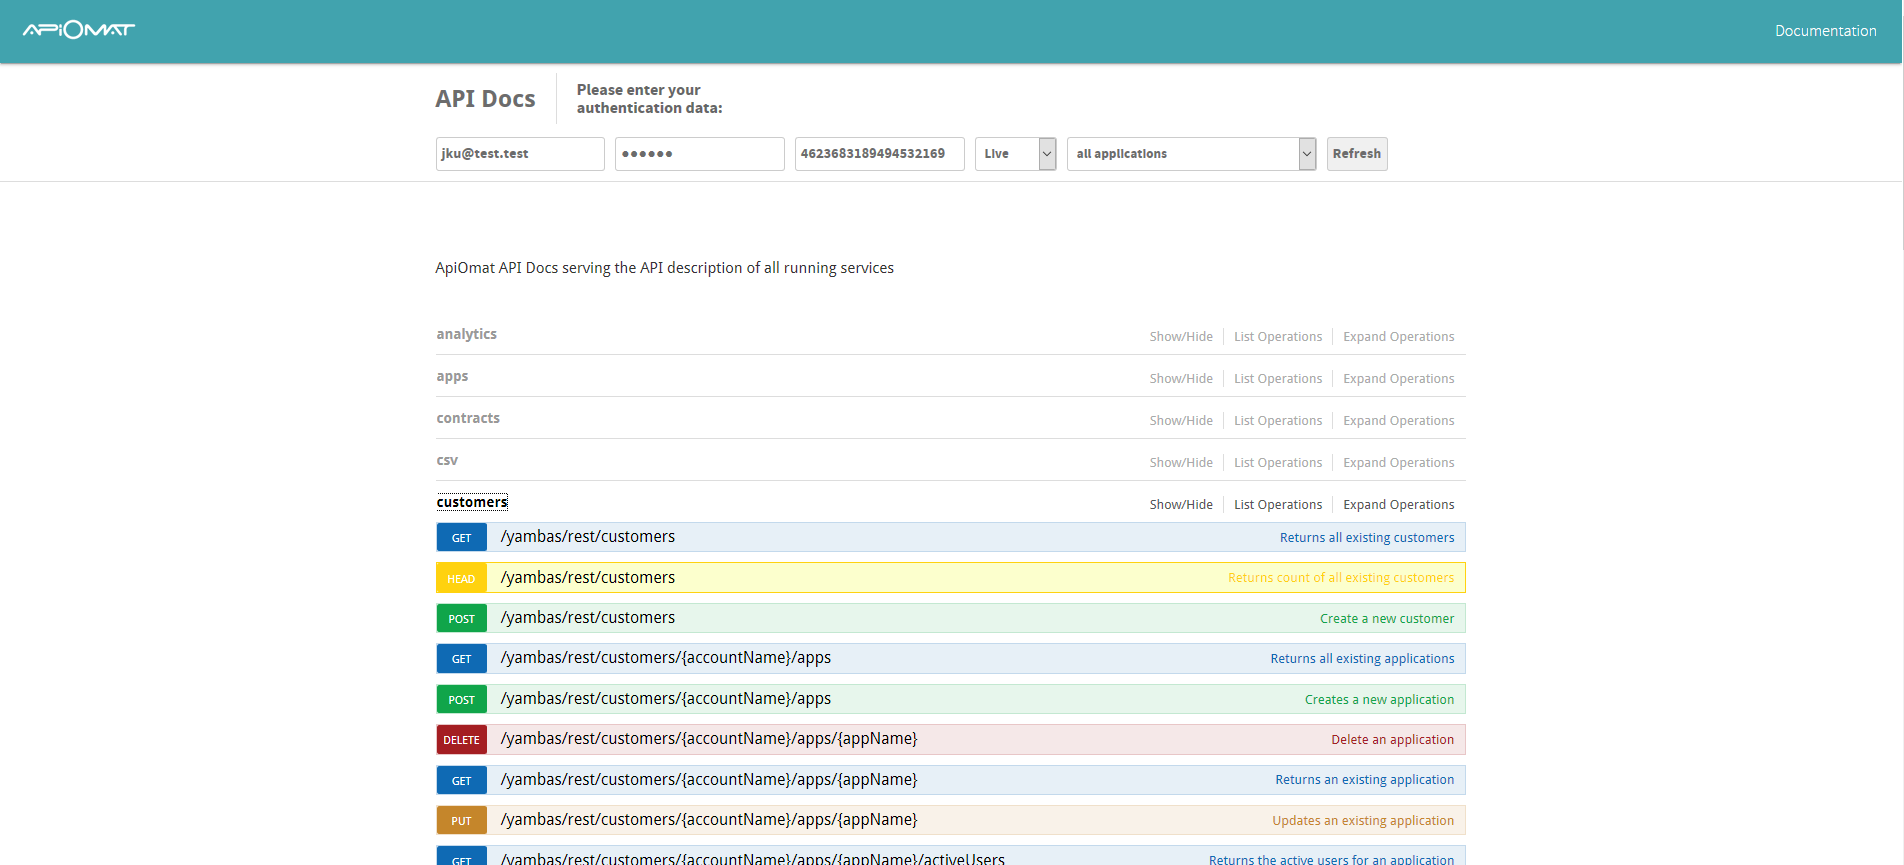1904x865 pixels.
Task: Click Expand Operations for apps
Action: [x=1399, y=379]
